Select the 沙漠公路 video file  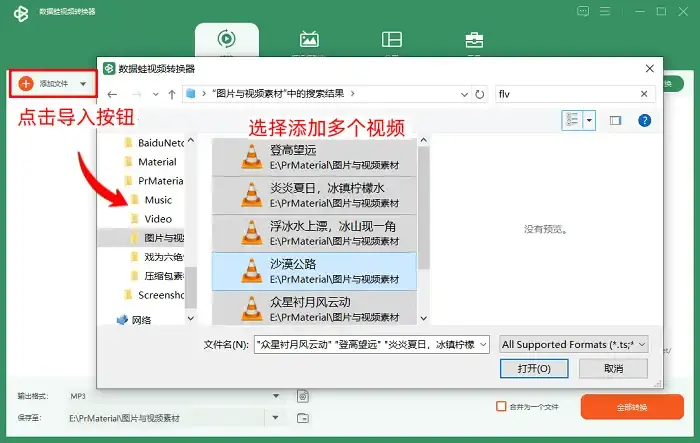(314, 271)
